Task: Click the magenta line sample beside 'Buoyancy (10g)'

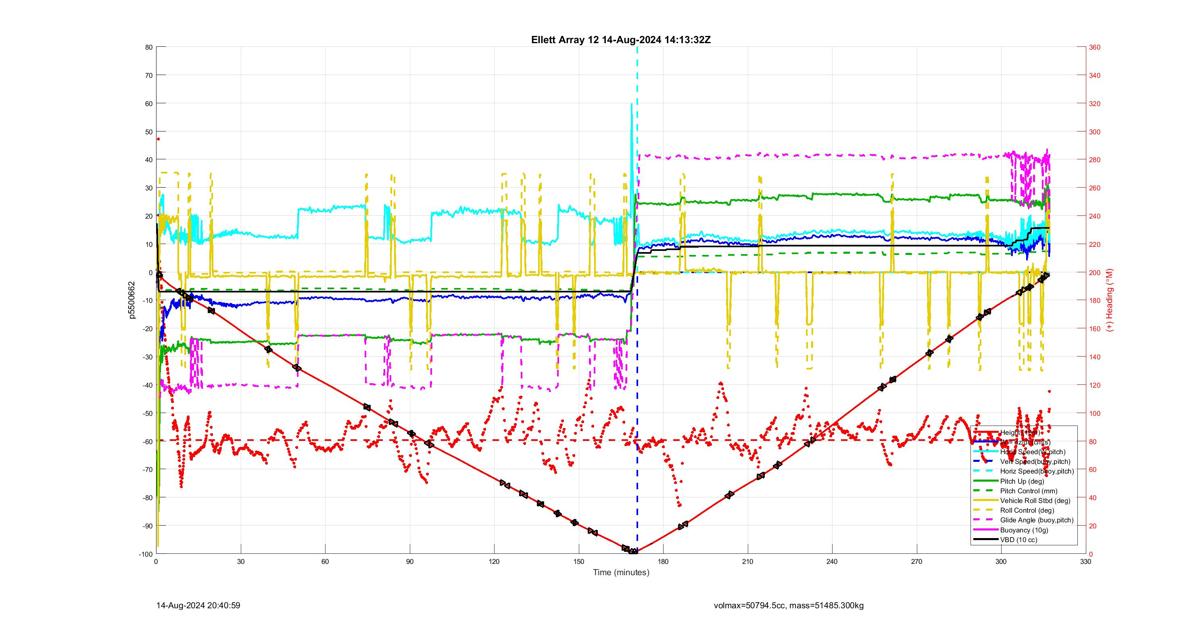Action: coord(985,530)
